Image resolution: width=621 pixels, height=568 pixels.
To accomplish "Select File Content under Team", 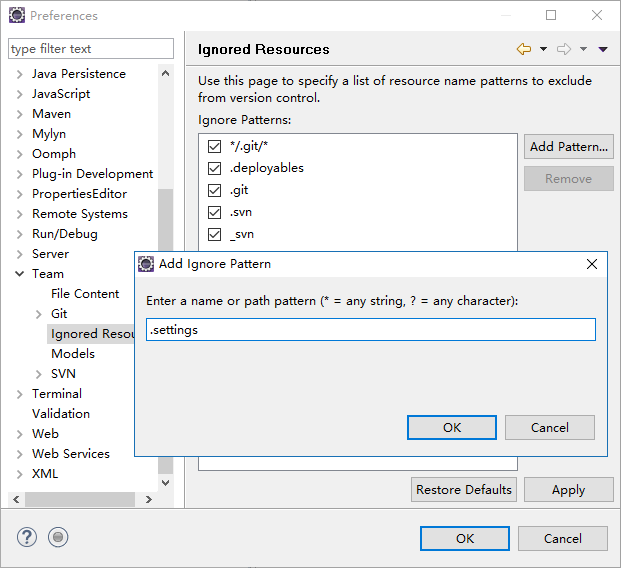I will point(85,294).
